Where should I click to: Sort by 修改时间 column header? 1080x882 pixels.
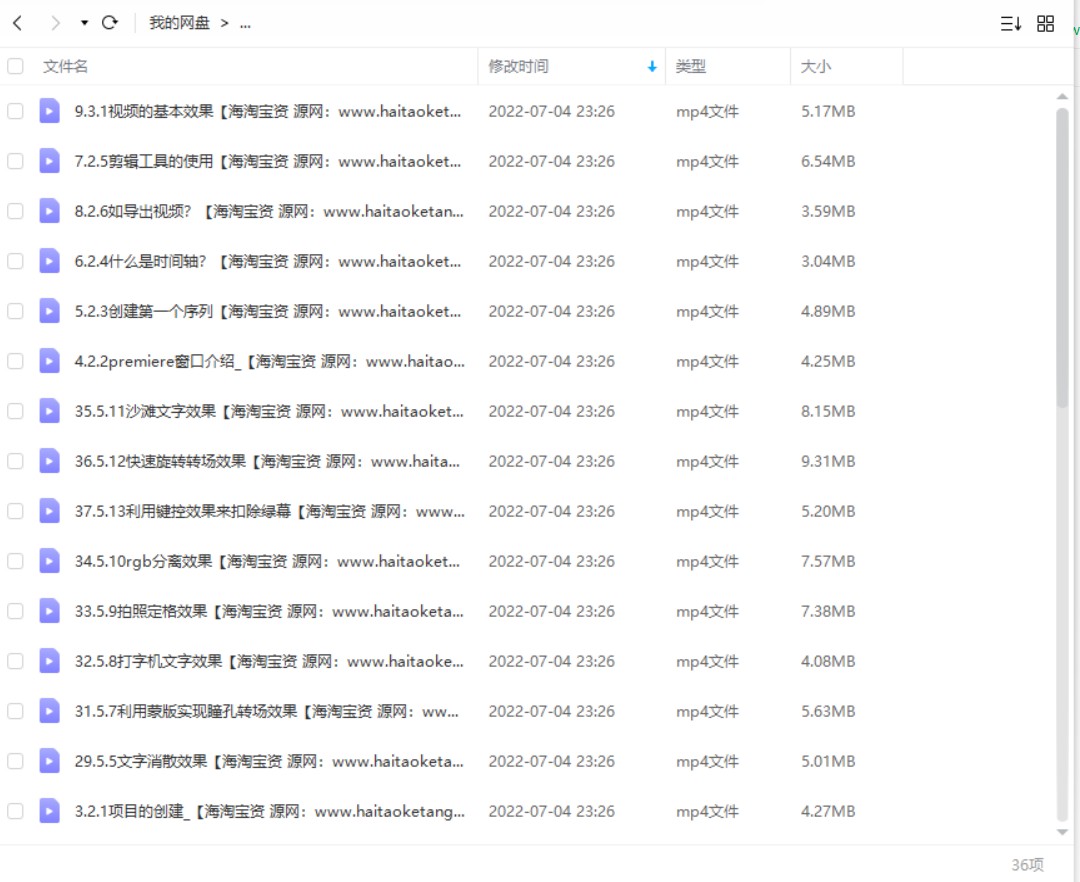tap(518, 66)
